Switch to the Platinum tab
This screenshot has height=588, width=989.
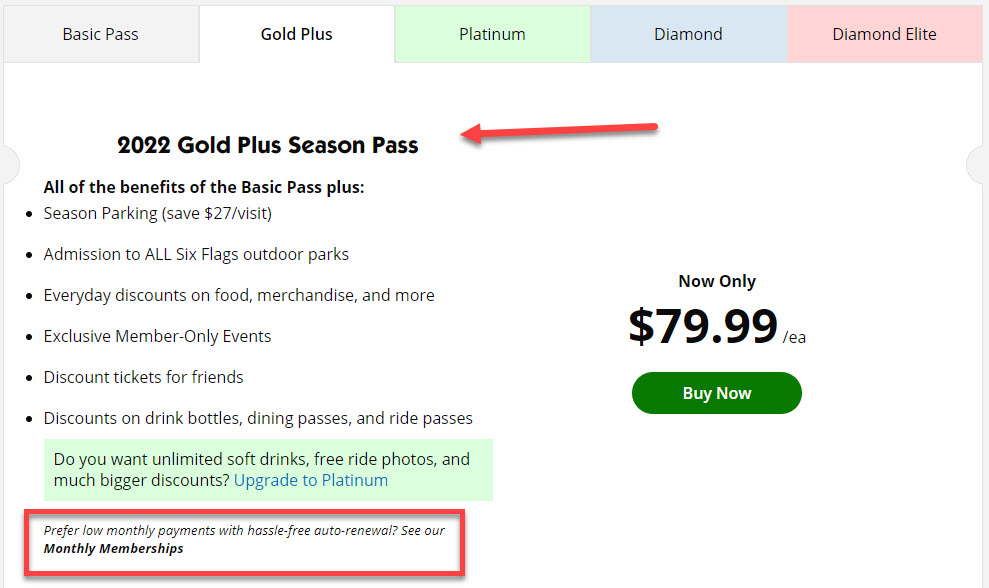pos(492,34)
